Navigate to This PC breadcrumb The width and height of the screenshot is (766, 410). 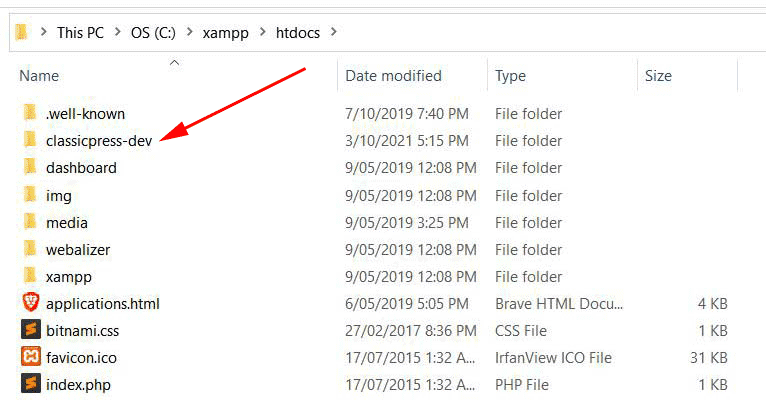[81, 33]
